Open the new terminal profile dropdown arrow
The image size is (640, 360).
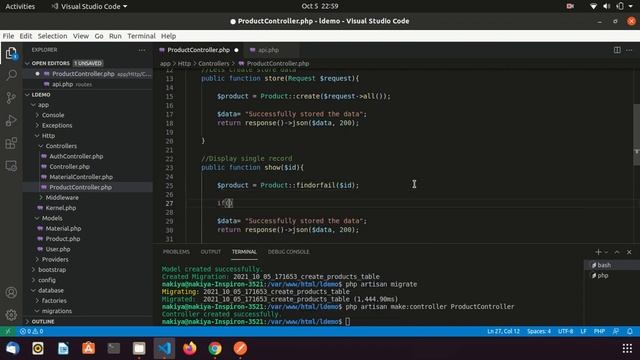point(606,252)
